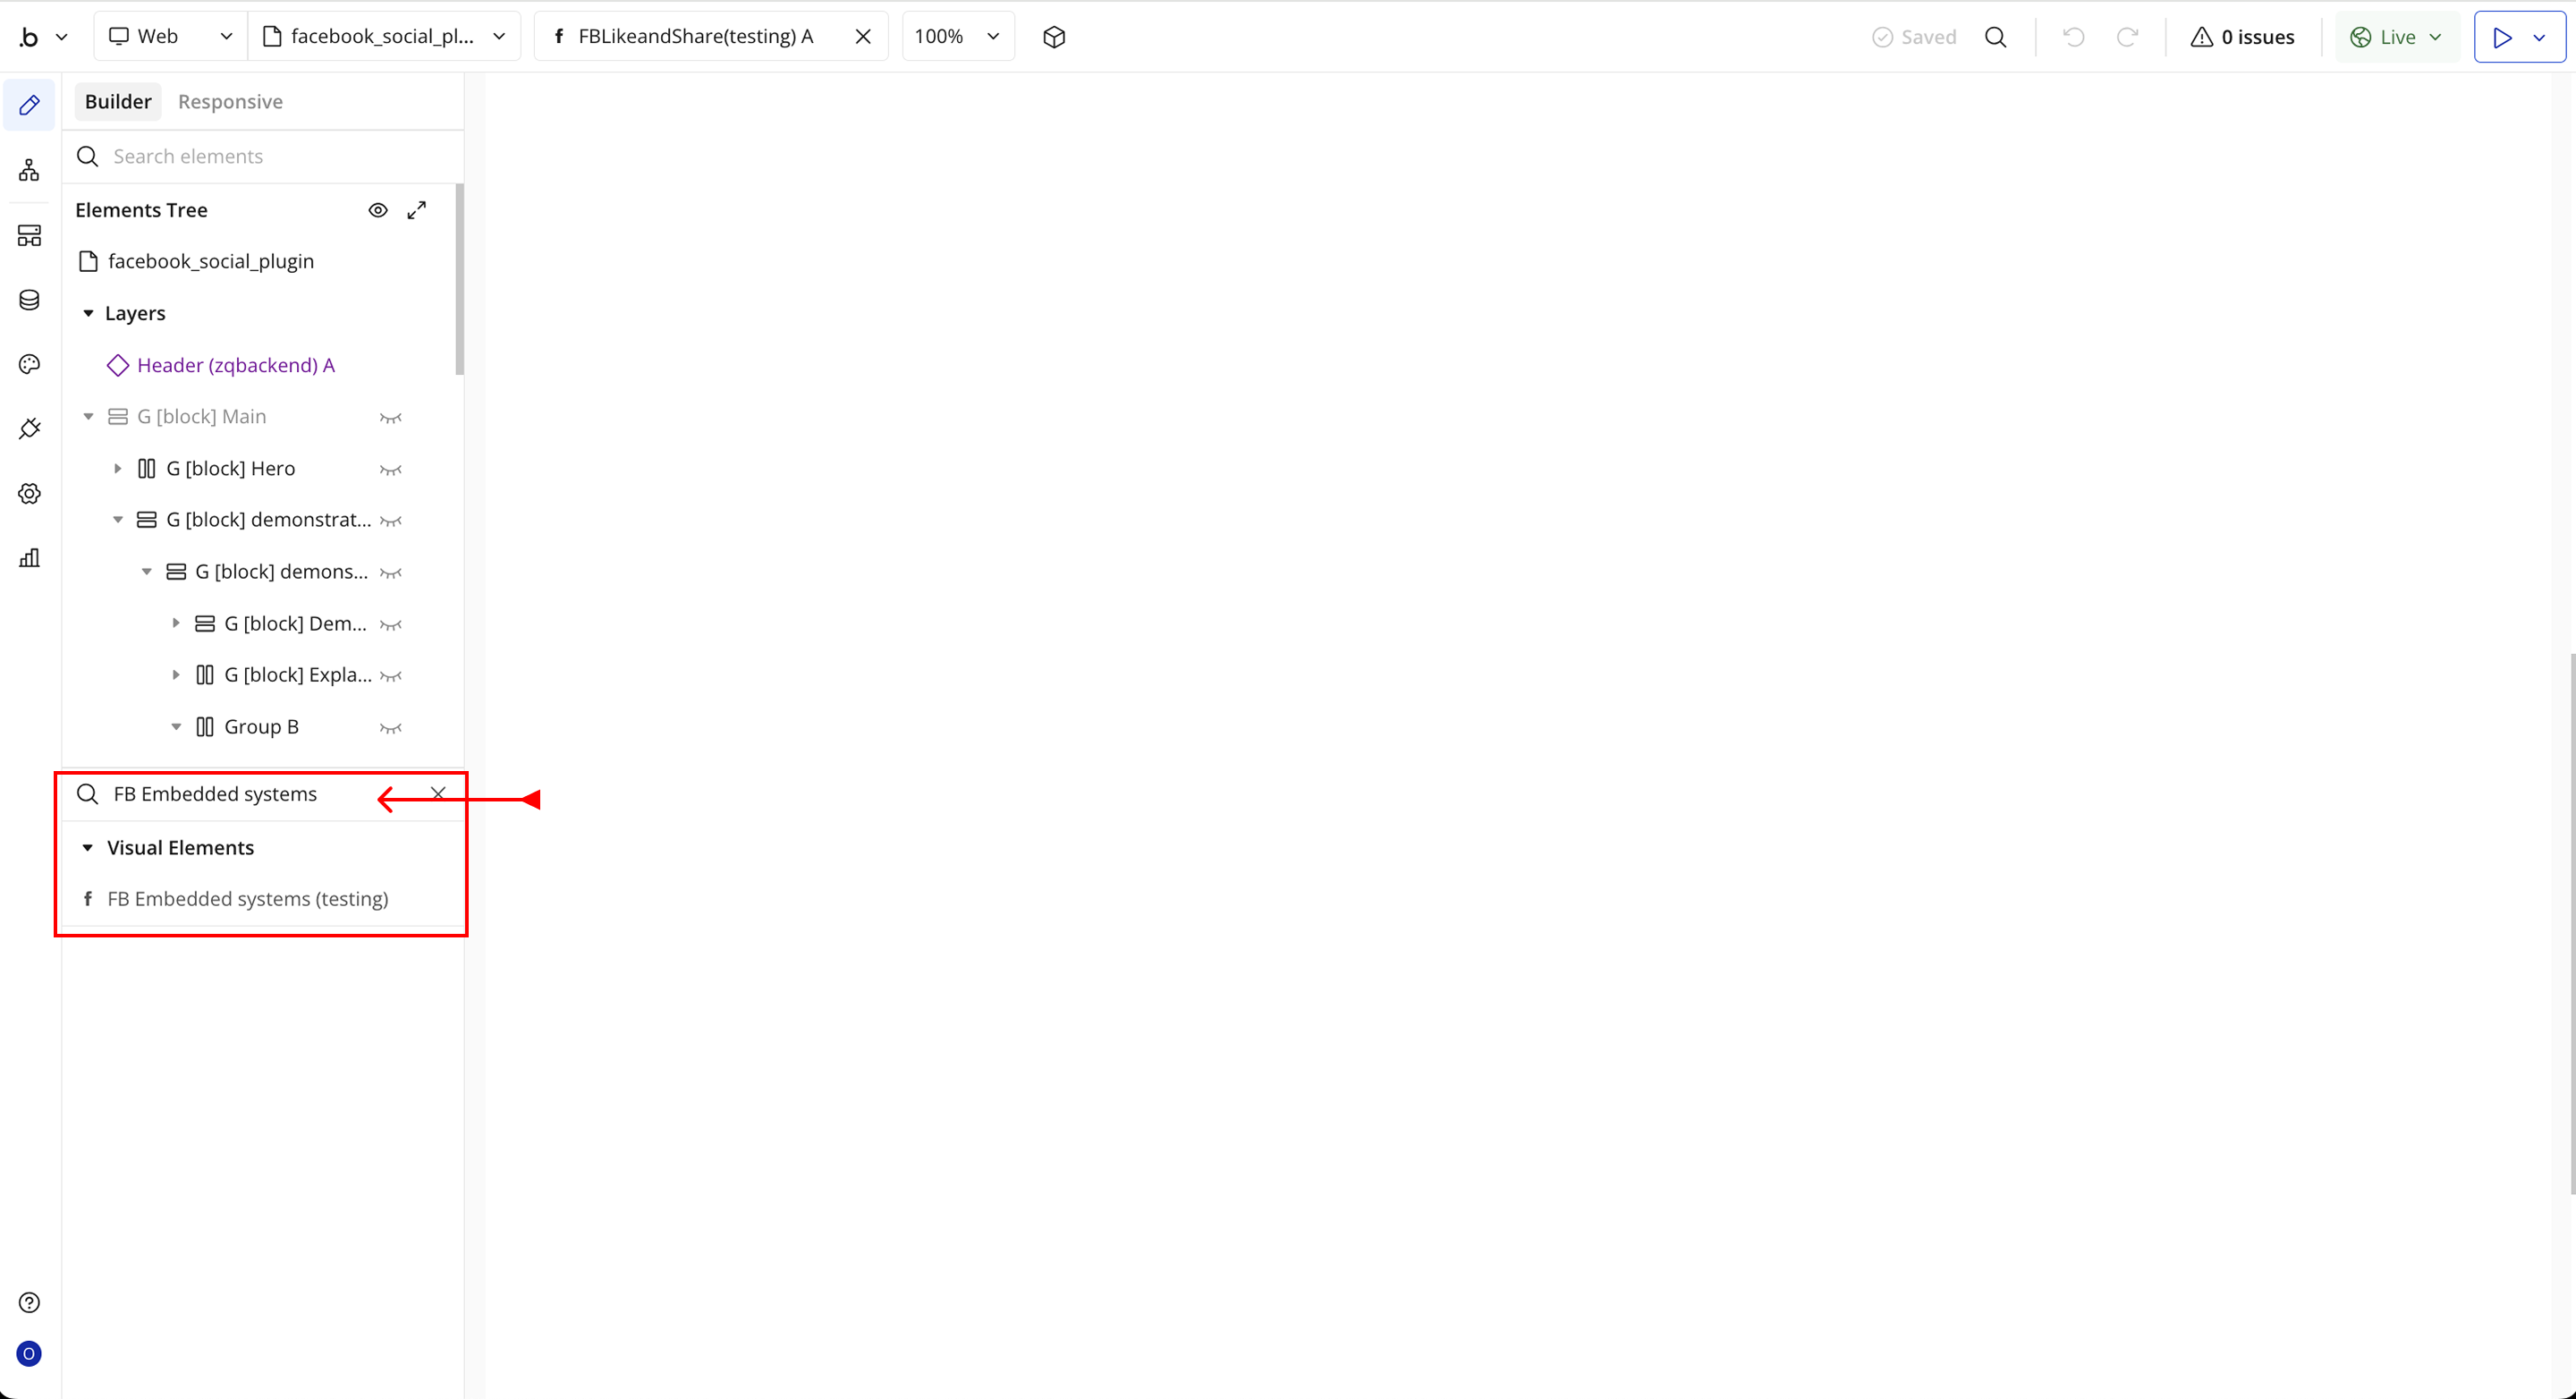Click the top bar search magnifier icon
Image resolution: width=2576 pixels, height=1399 pixels.
[x=1995, y=37]
